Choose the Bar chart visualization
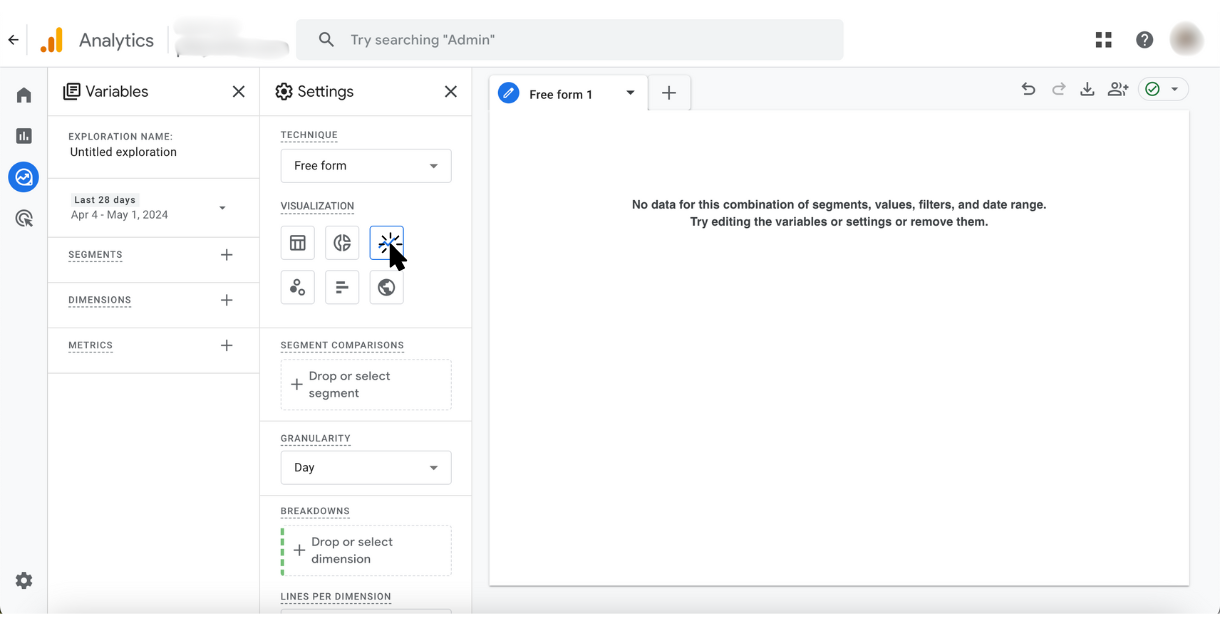The height and width of the screenshot is (627, 1220). click(x=342, y=288)
